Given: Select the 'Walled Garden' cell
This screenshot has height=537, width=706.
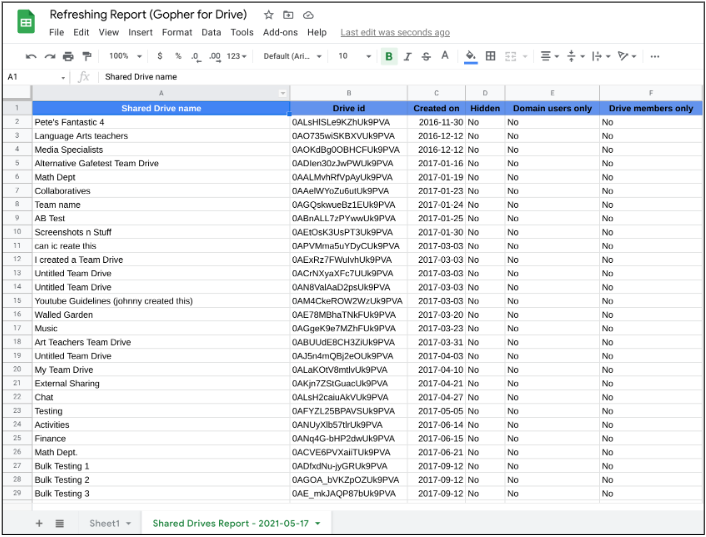Looking at the screenshot, I should pyautogui.click(x=161, y=315).
